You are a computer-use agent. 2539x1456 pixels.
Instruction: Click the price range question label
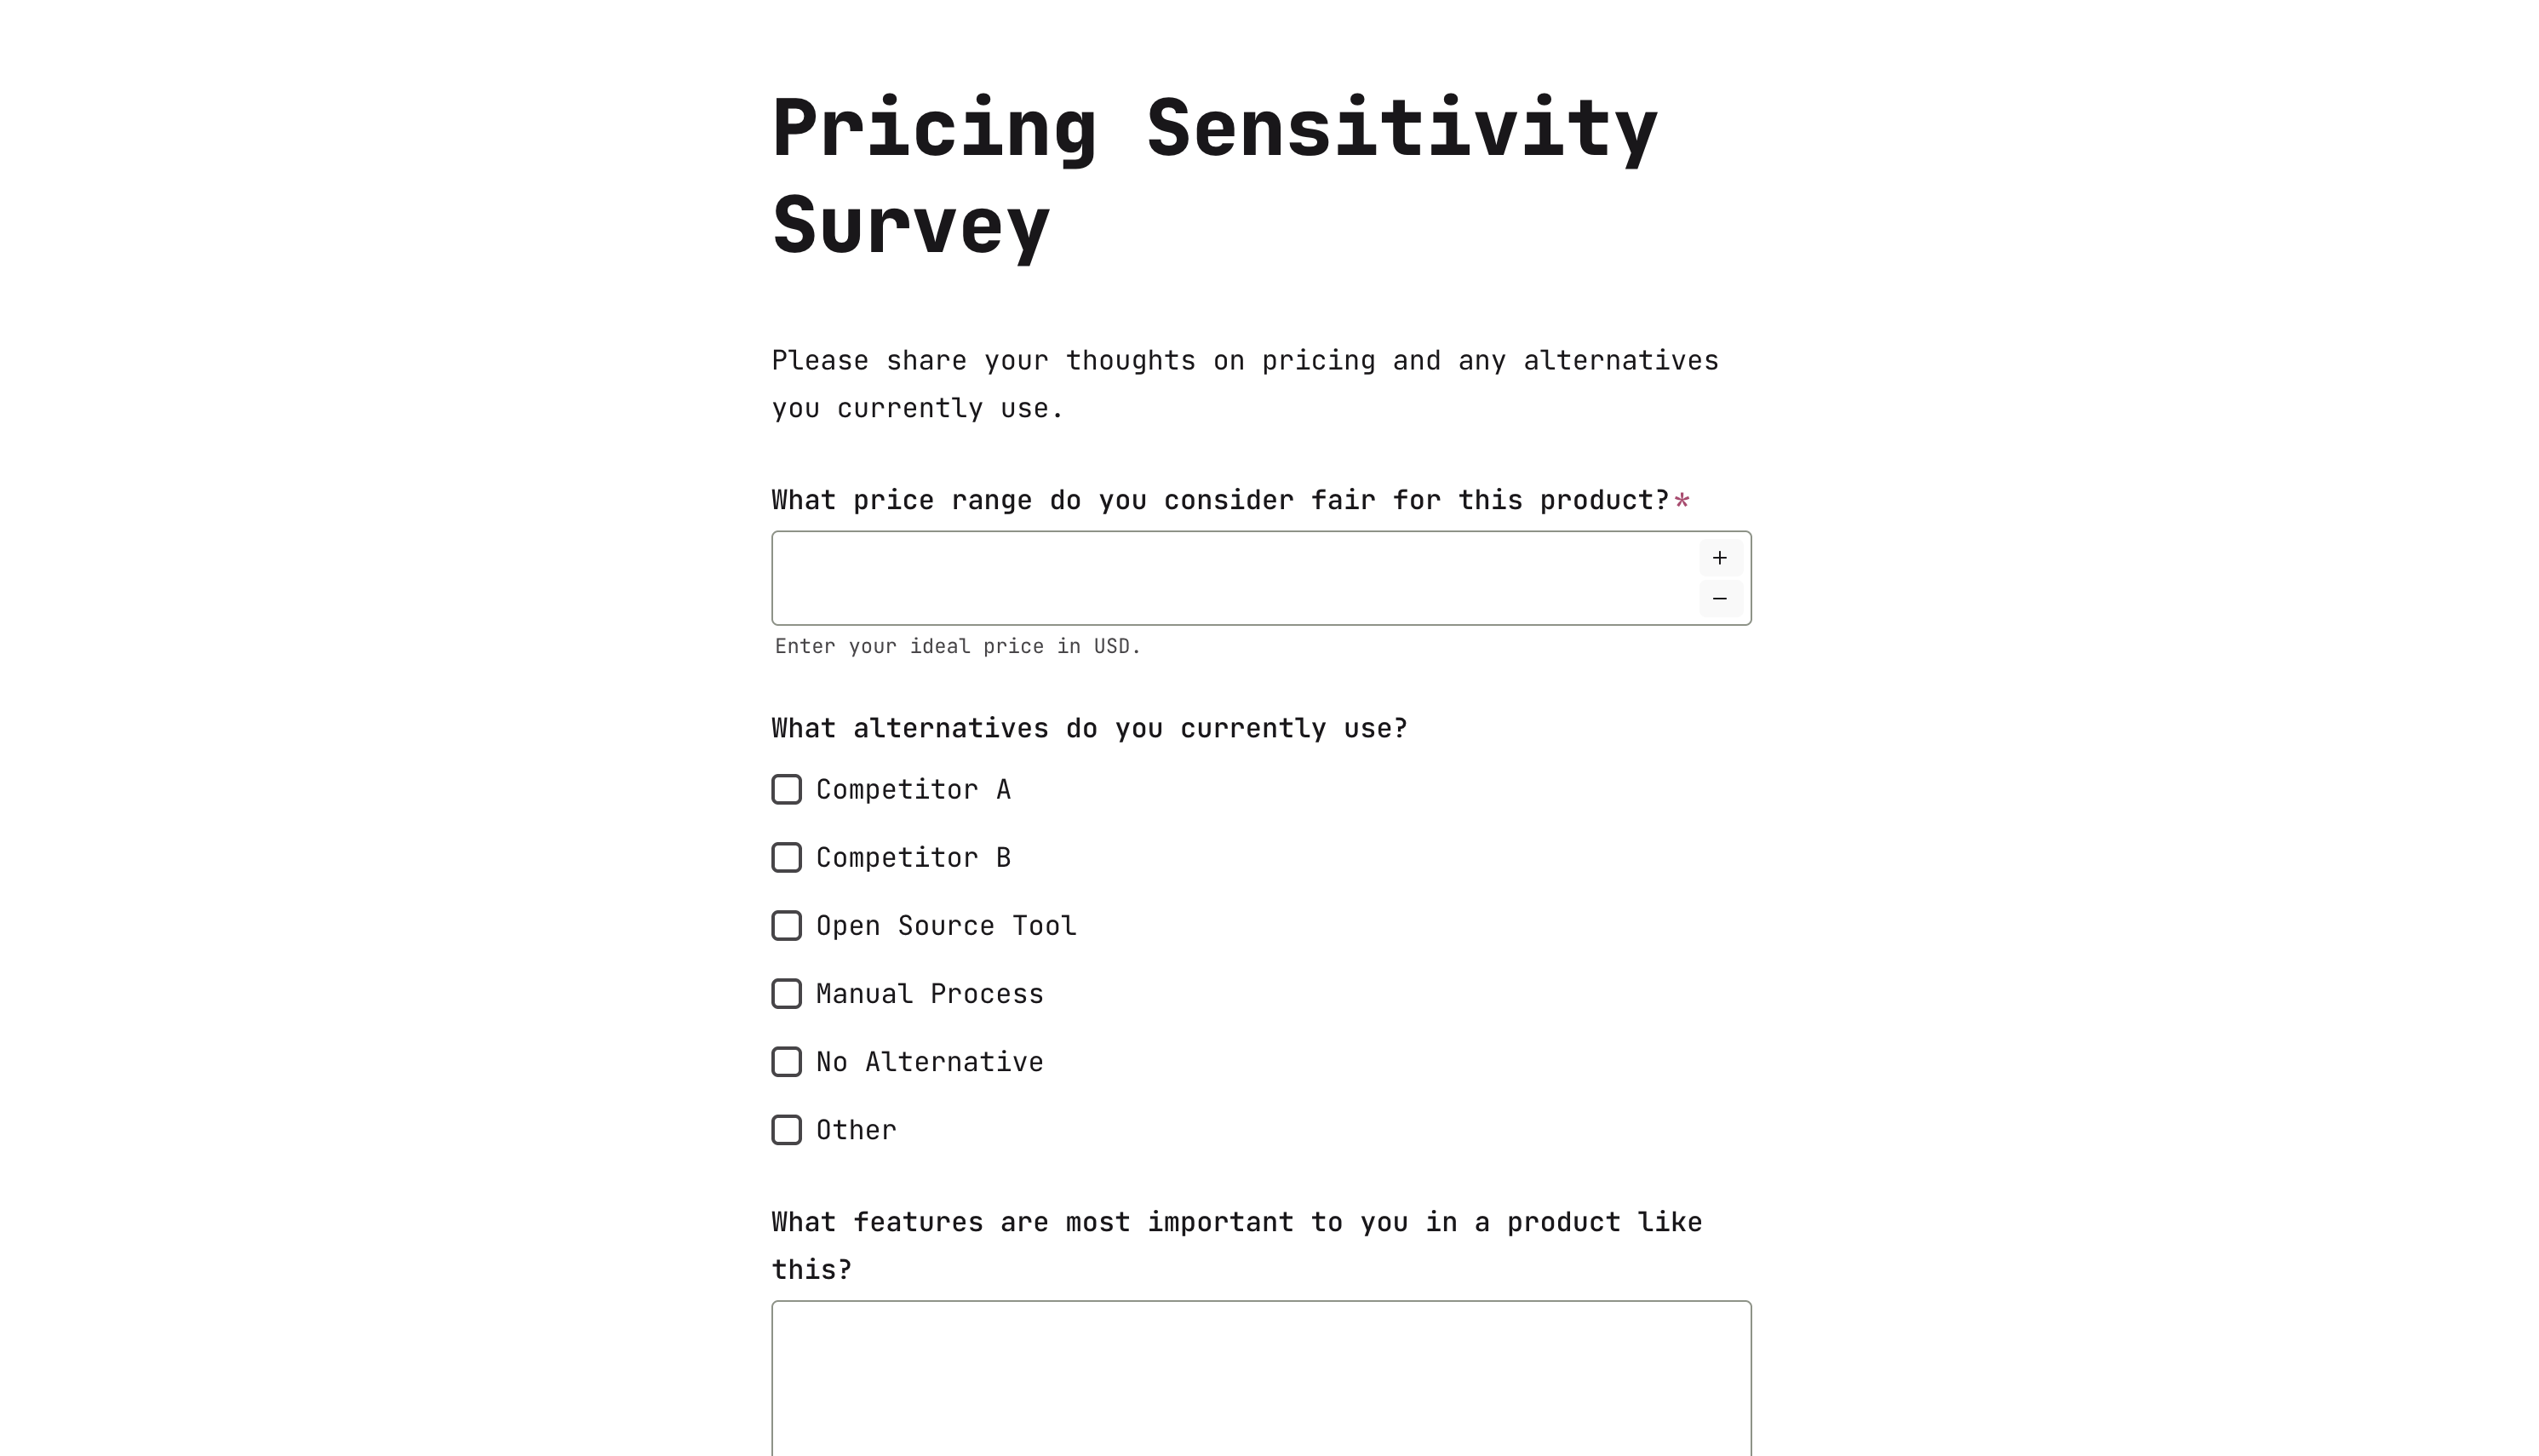click(x=1221, y=500)
